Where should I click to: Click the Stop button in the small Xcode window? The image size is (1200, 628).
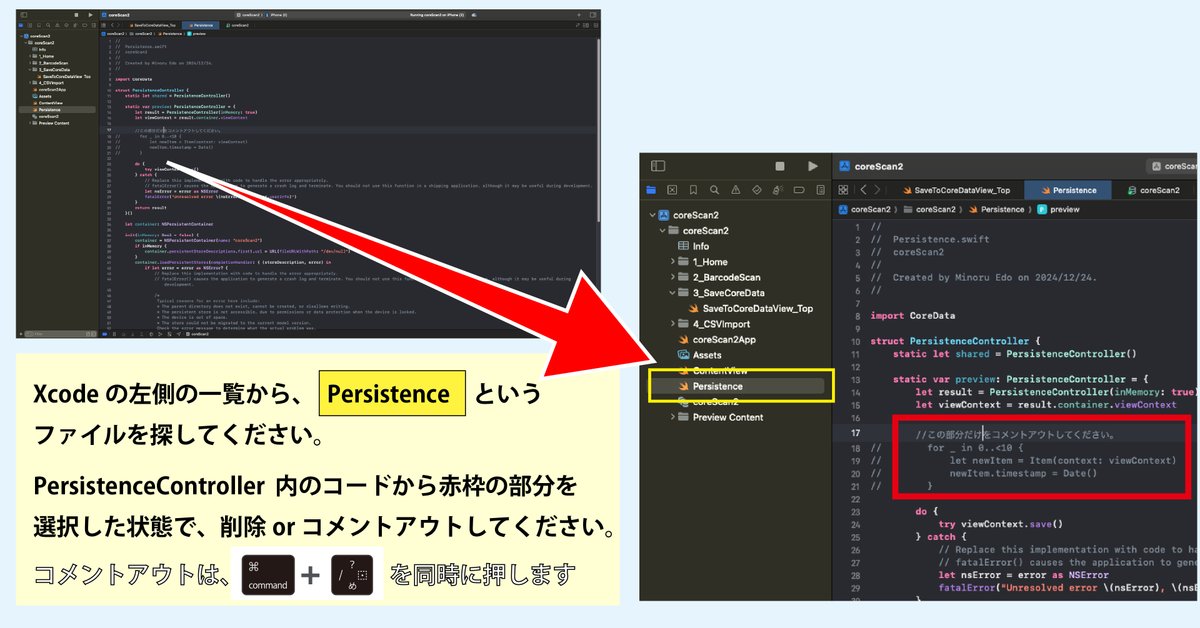pyautogui.click(x=76, y=15)
